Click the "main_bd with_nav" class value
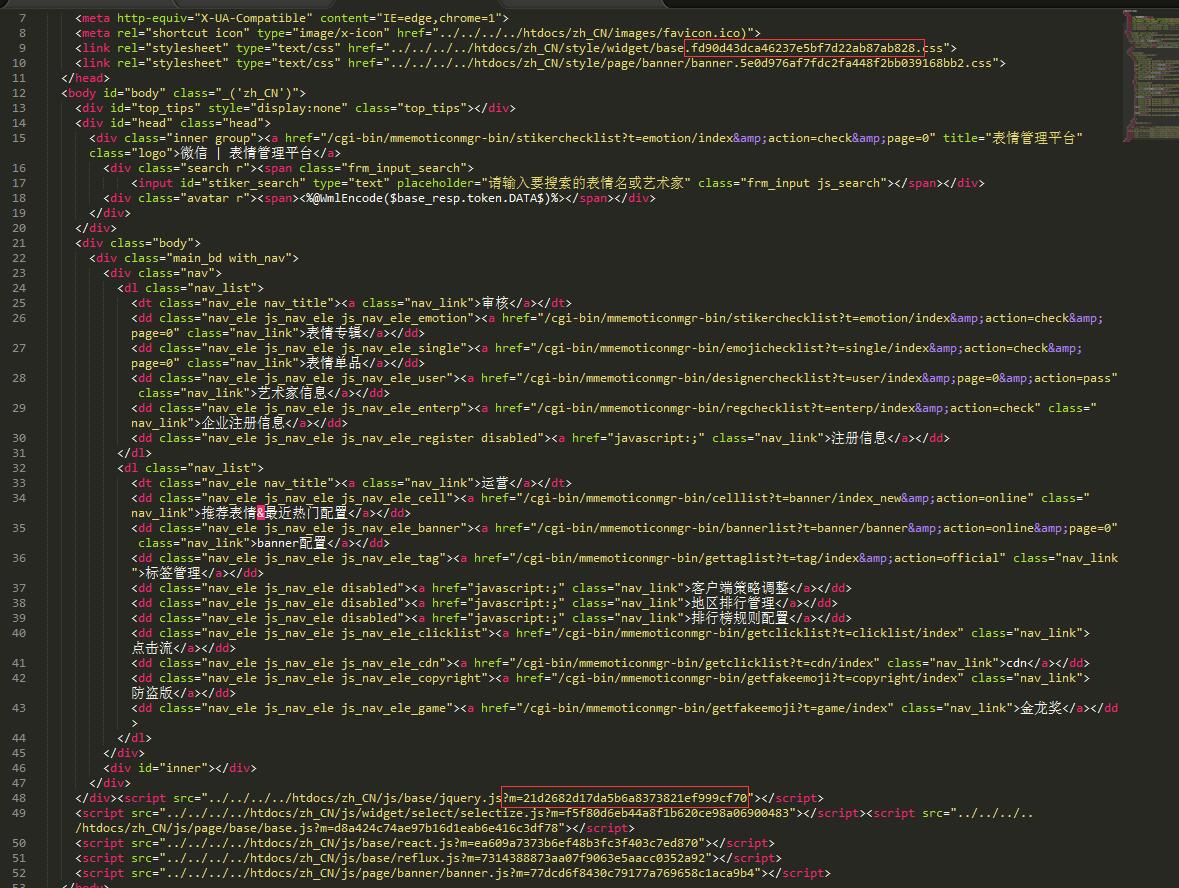This screenshot has height=888, width=1179. point(229,258)
